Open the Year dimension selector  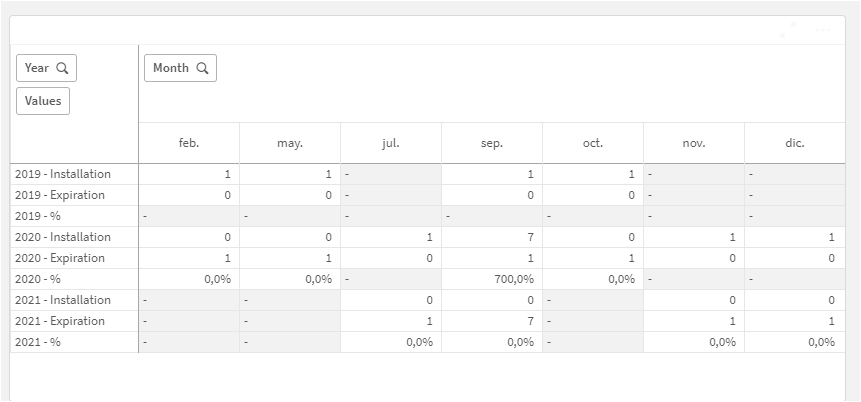coord(37,68)
